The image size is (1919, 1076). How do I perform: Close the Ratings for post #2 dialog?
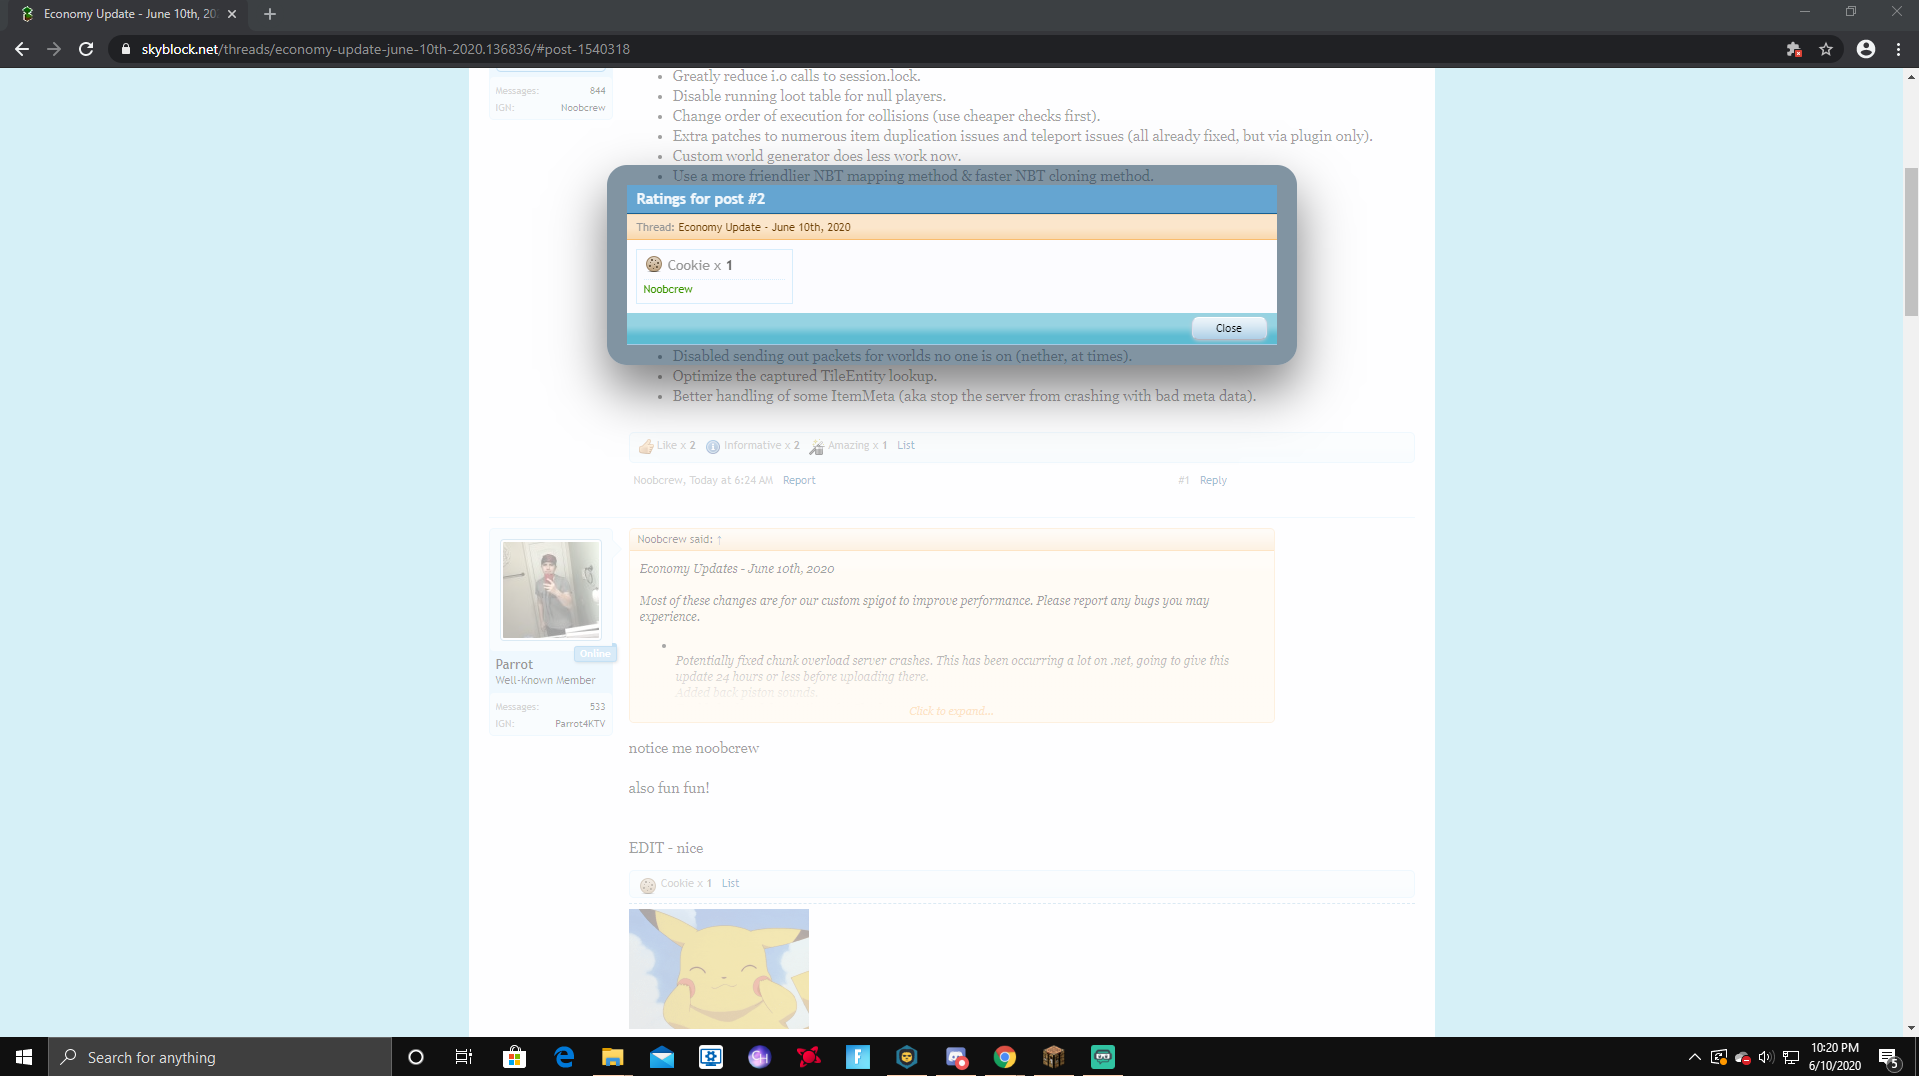1228,328
